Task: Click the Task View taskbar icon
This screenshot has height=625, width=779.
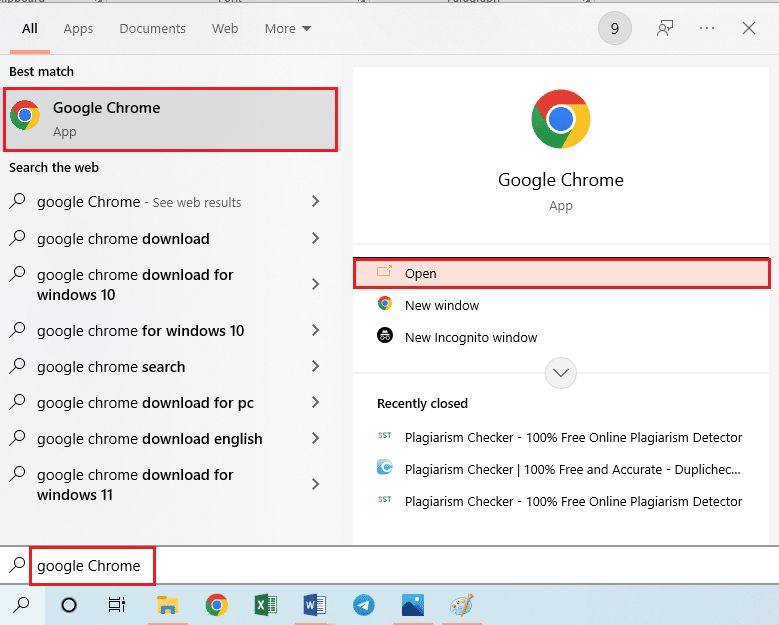Action: click(117, 605)
